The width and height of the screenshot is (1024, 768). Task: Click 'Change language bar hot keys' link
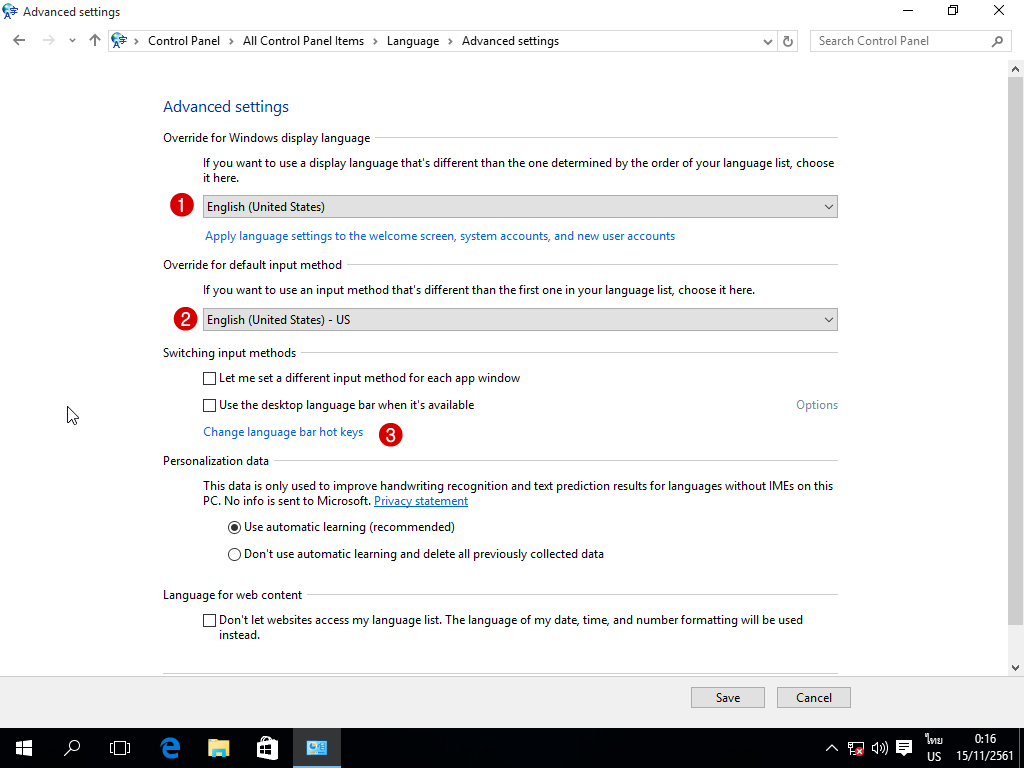coord(283,433)
